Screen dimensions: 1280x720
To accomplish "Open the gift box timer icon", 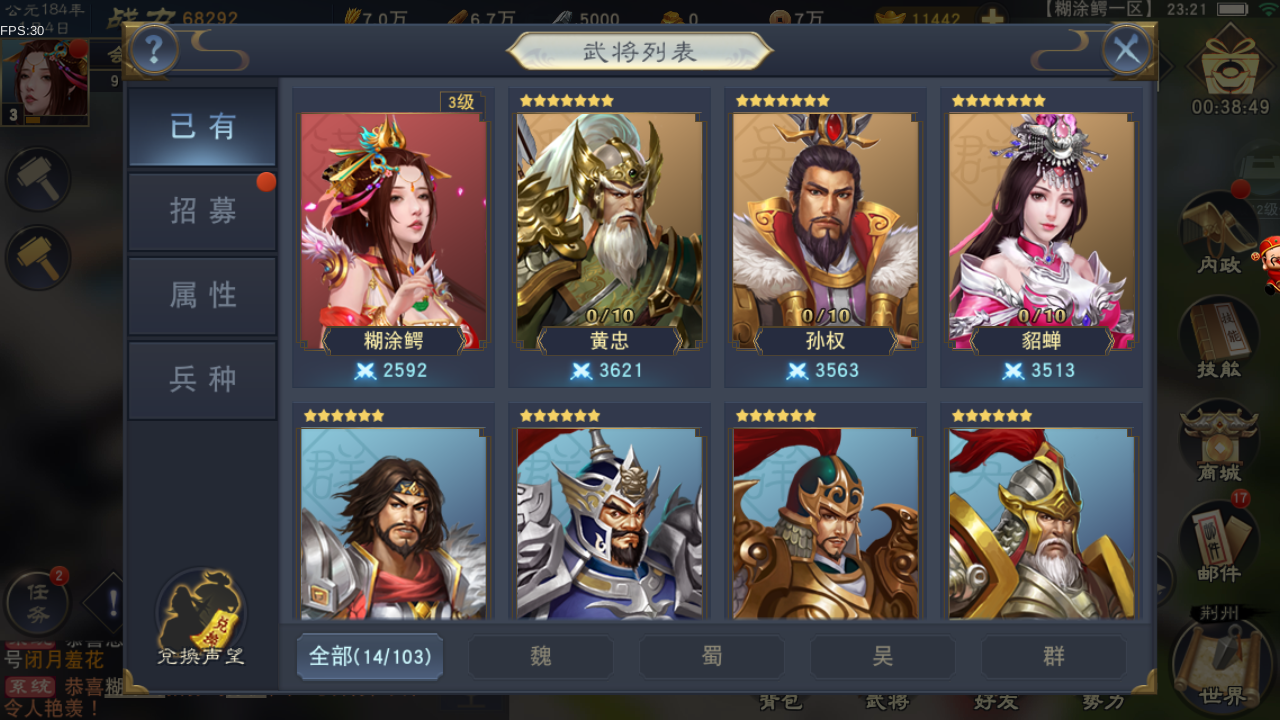I will (x=1230, y=72).
